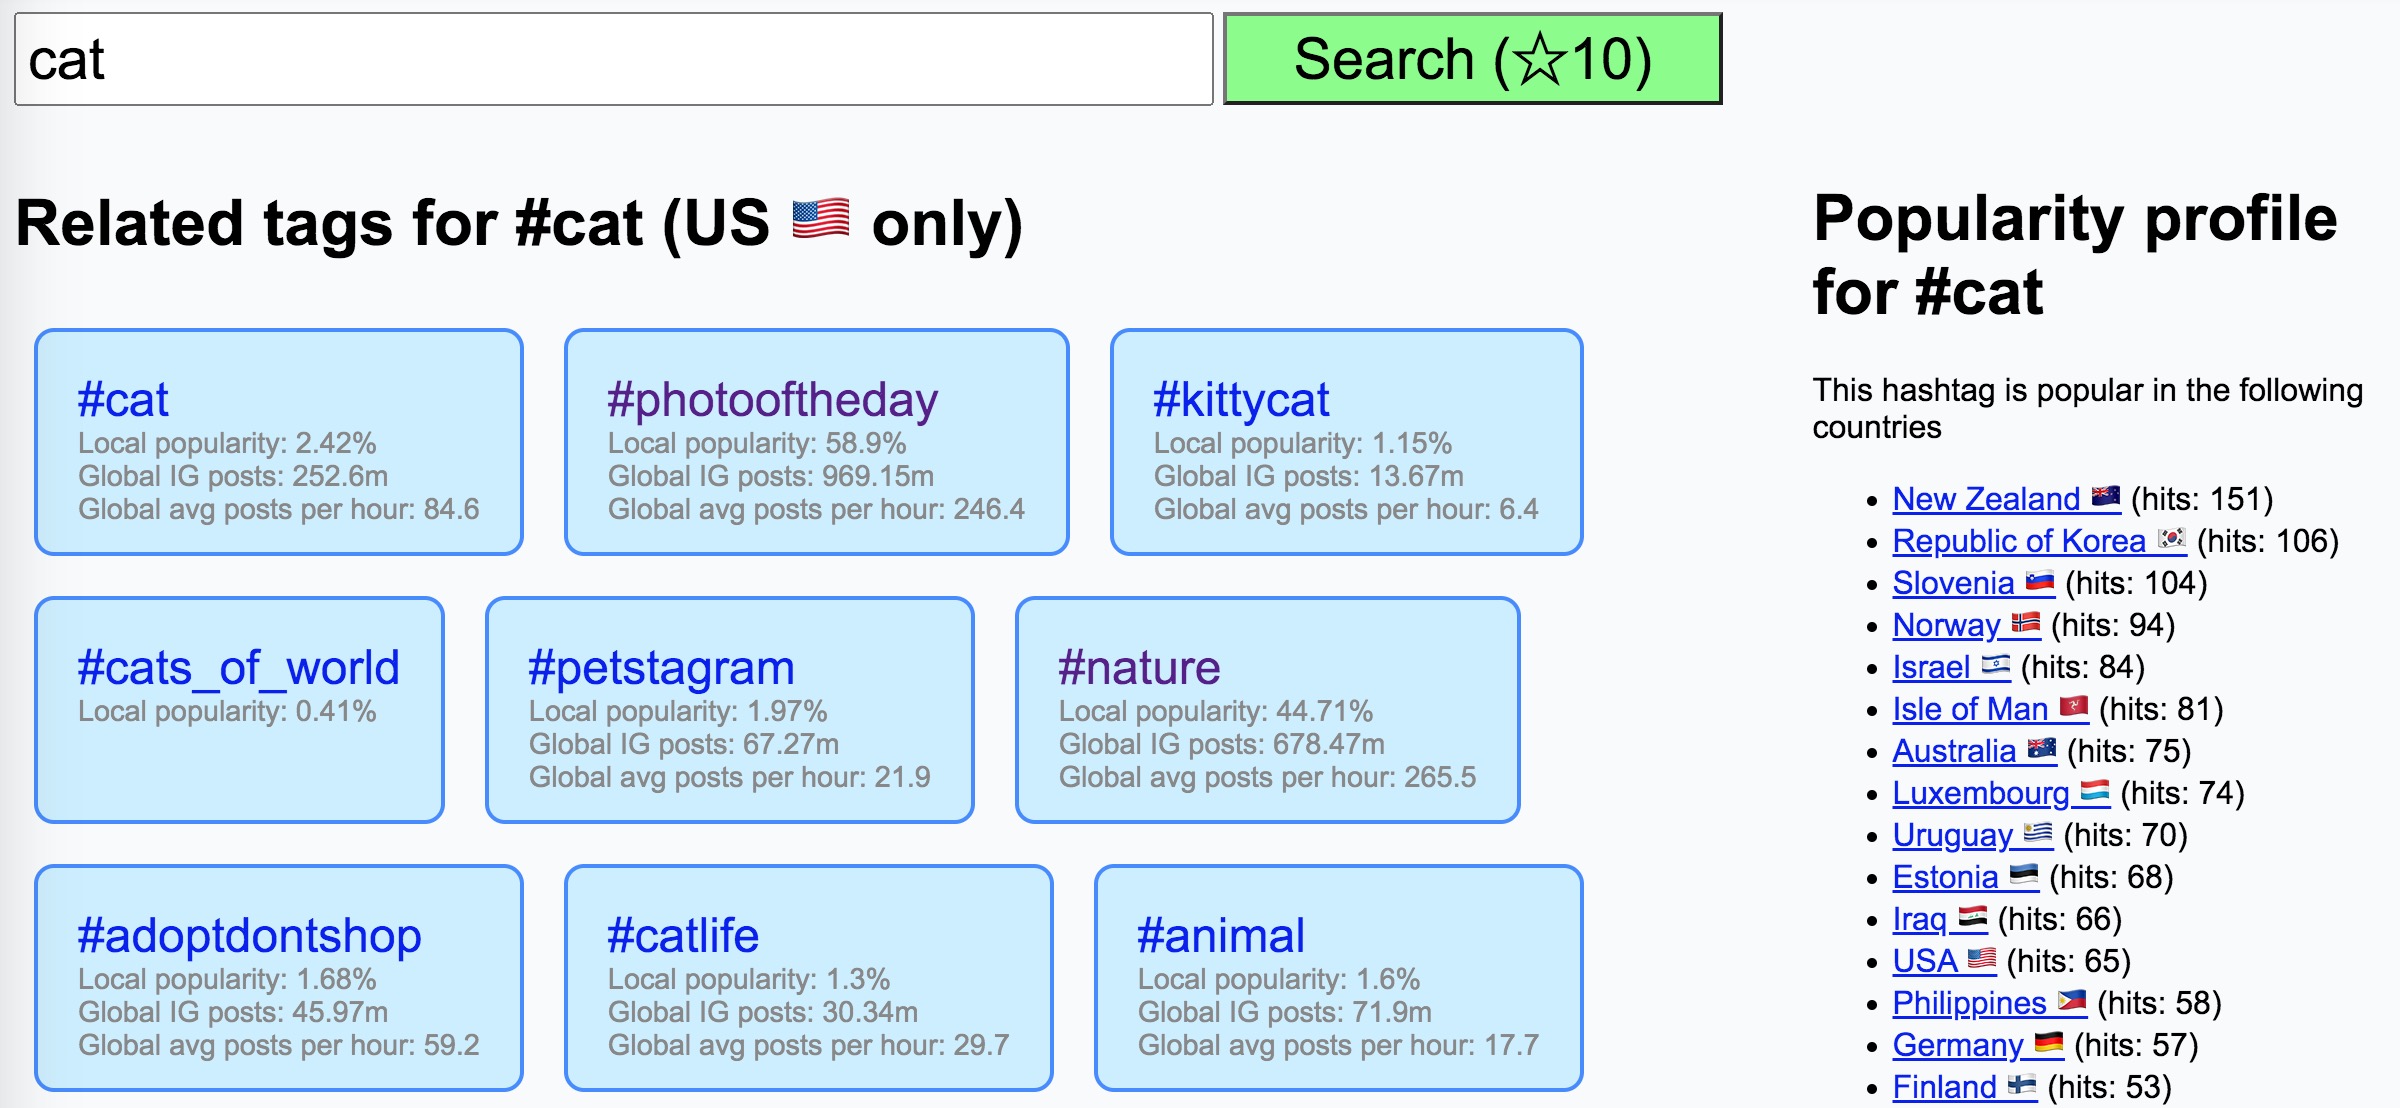Viewport: 2400px width, 1108px height.
Task: Open the #animal hashtag link
Action: coord(1221,936)
